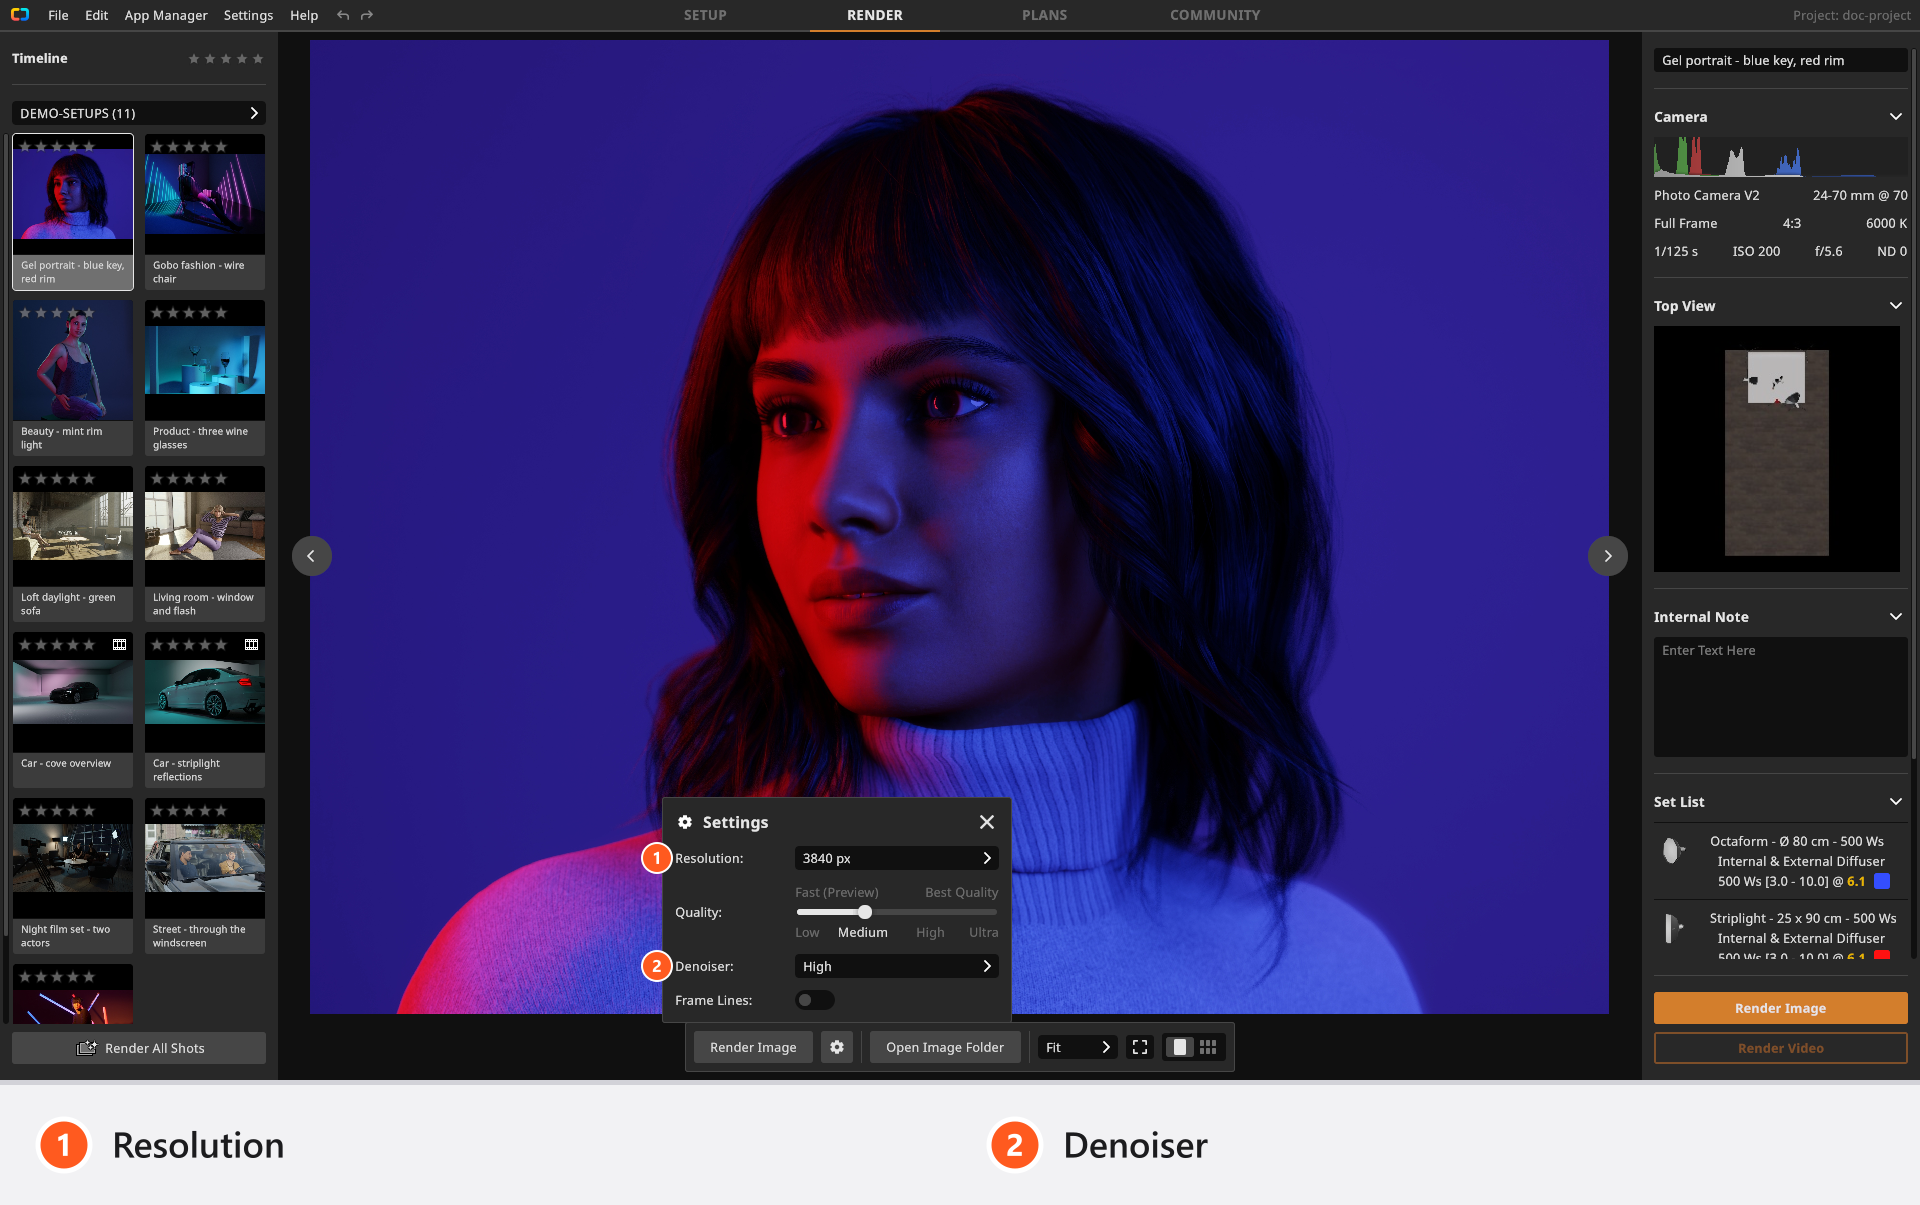Open render settings gear icon
This screenshot has width=1920, height=1205.
tap(837, 1047)
